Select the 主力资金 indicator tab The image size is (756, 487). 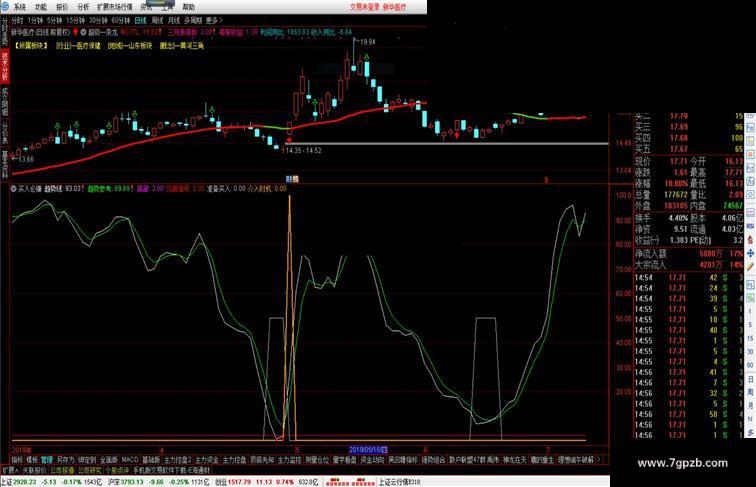click(207, 460)
